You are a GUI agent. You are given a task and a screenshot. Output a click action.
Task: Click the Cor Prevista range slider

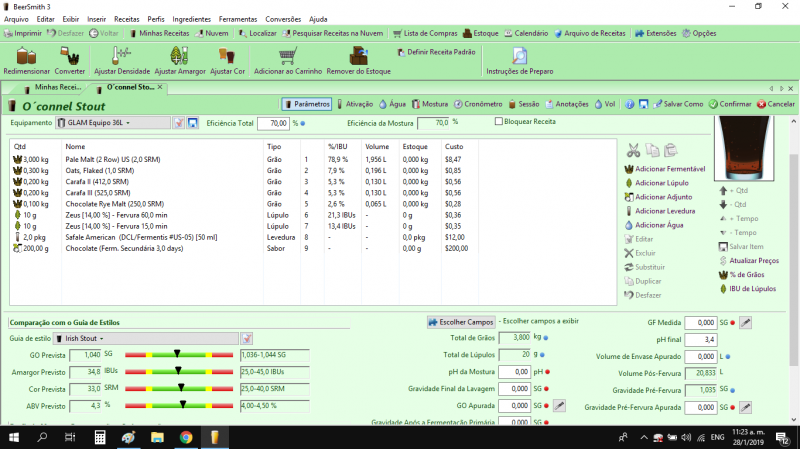[179, 389]
